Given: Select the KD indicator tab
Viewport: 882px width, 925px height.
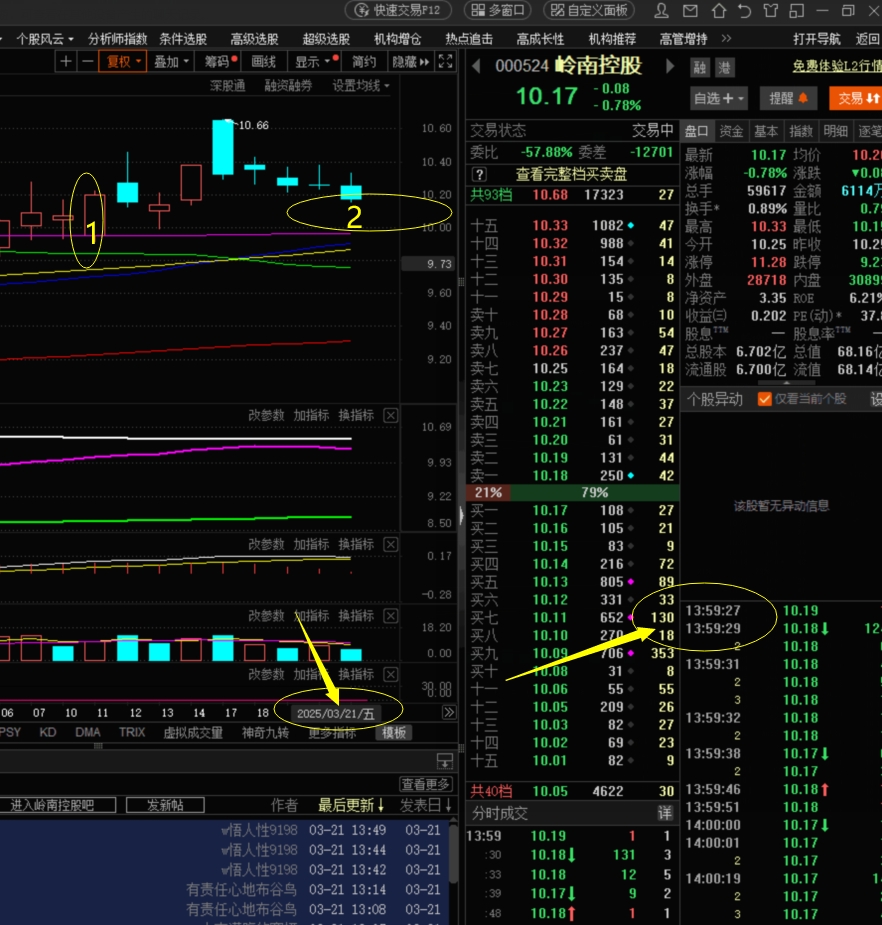Looking at the screenshot, I should pyautogui.click(x=48, y=732).
